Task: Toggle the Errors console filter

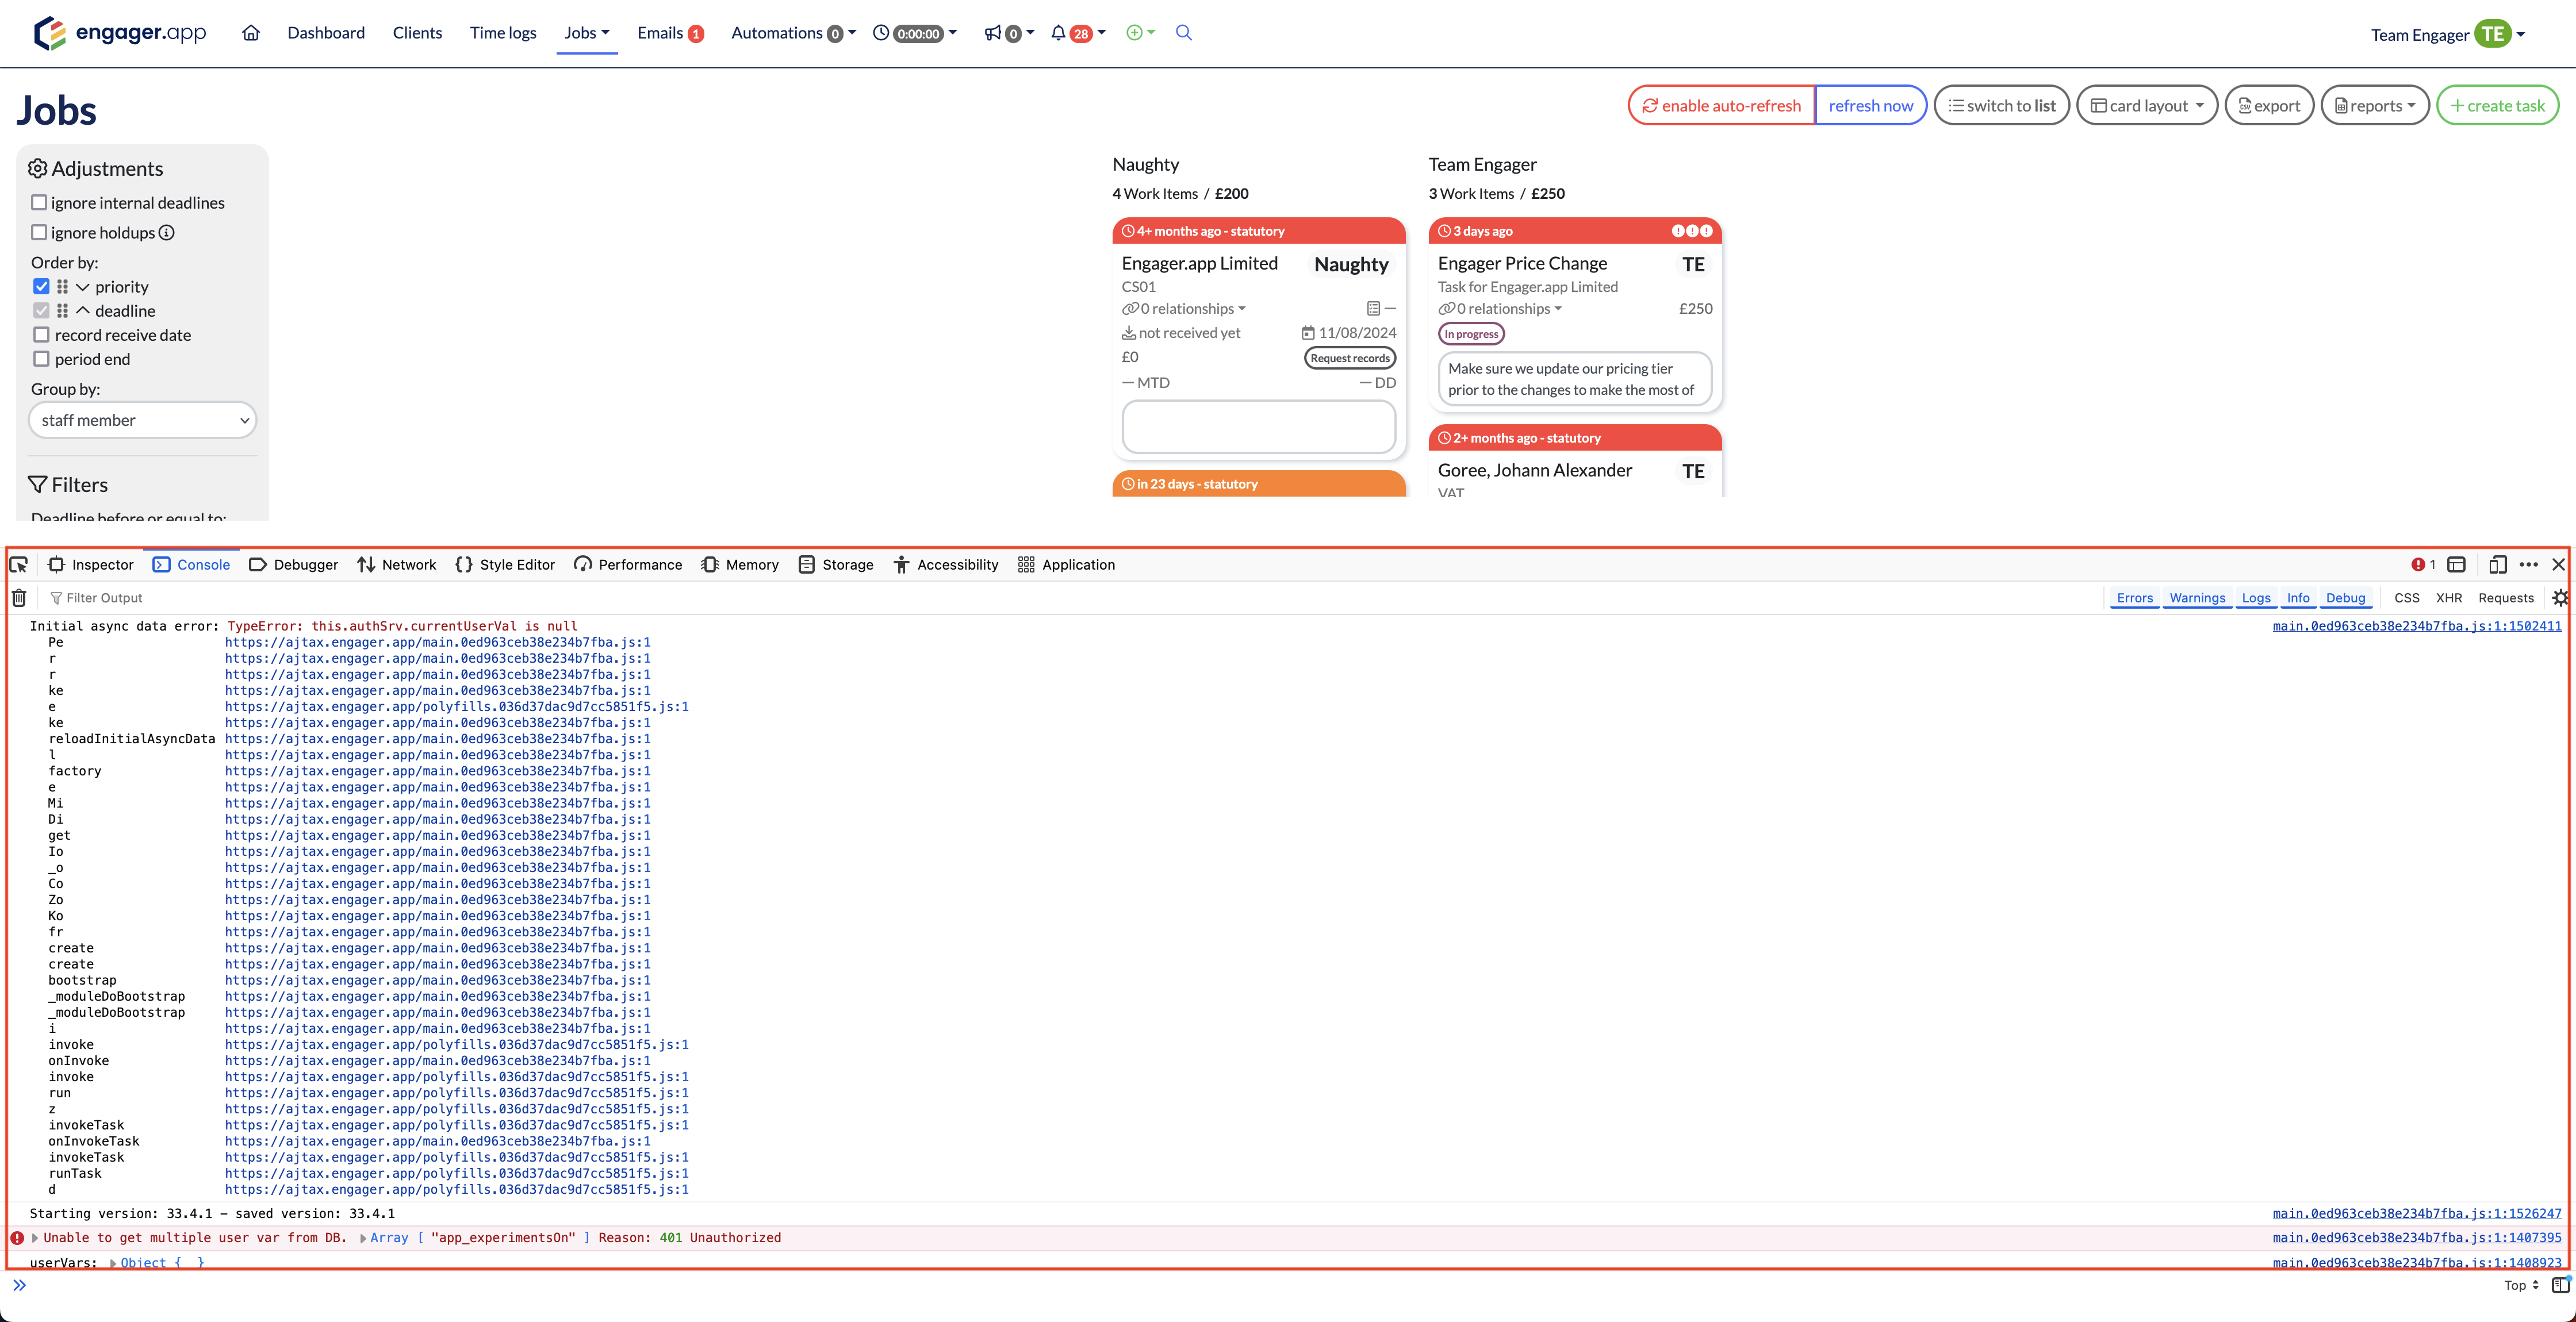Action: (x=2135, y=598)
